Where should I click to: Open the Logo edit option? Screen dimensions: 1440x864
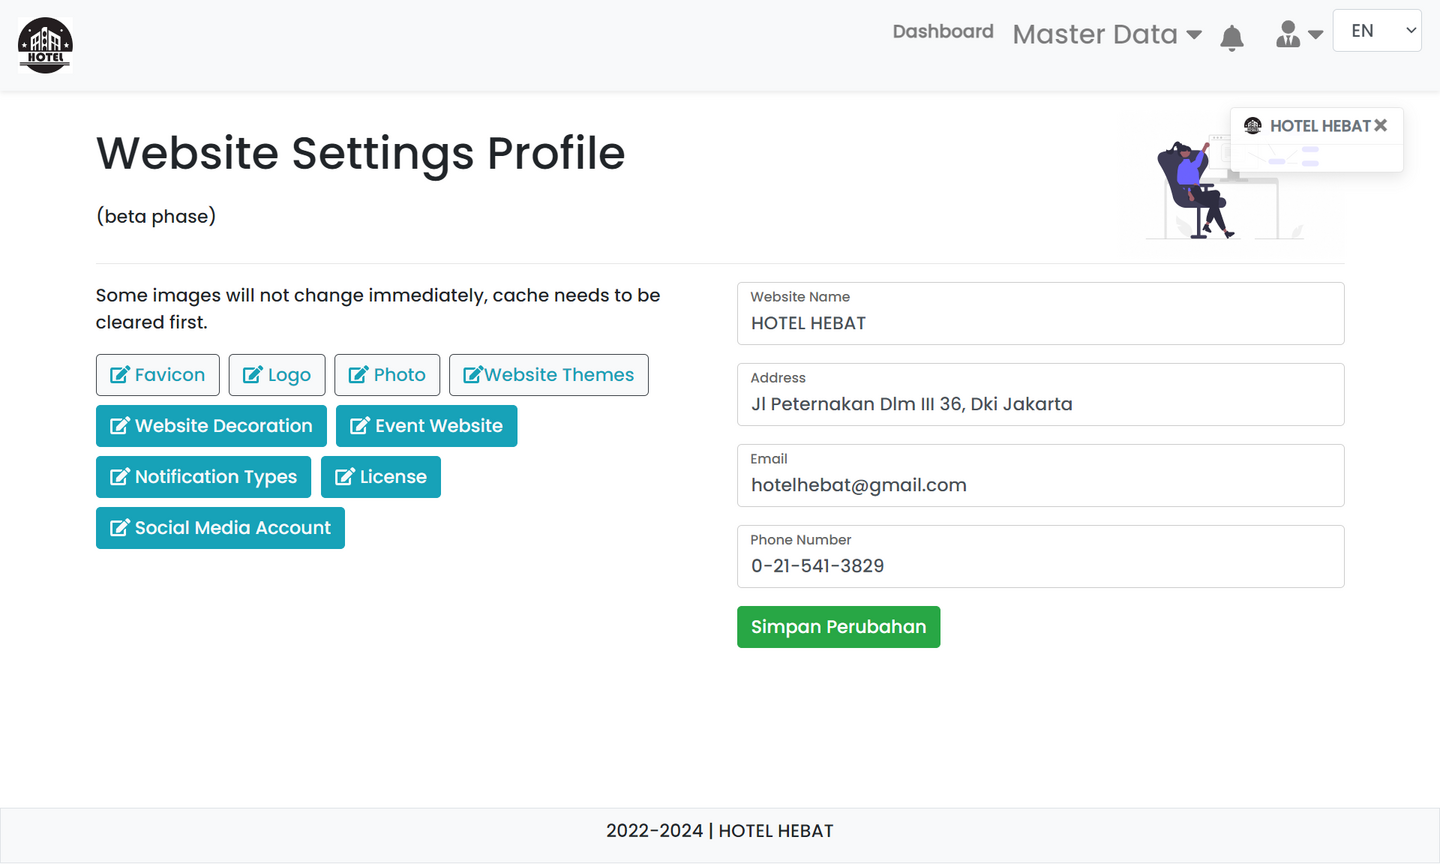coord(277,375)
